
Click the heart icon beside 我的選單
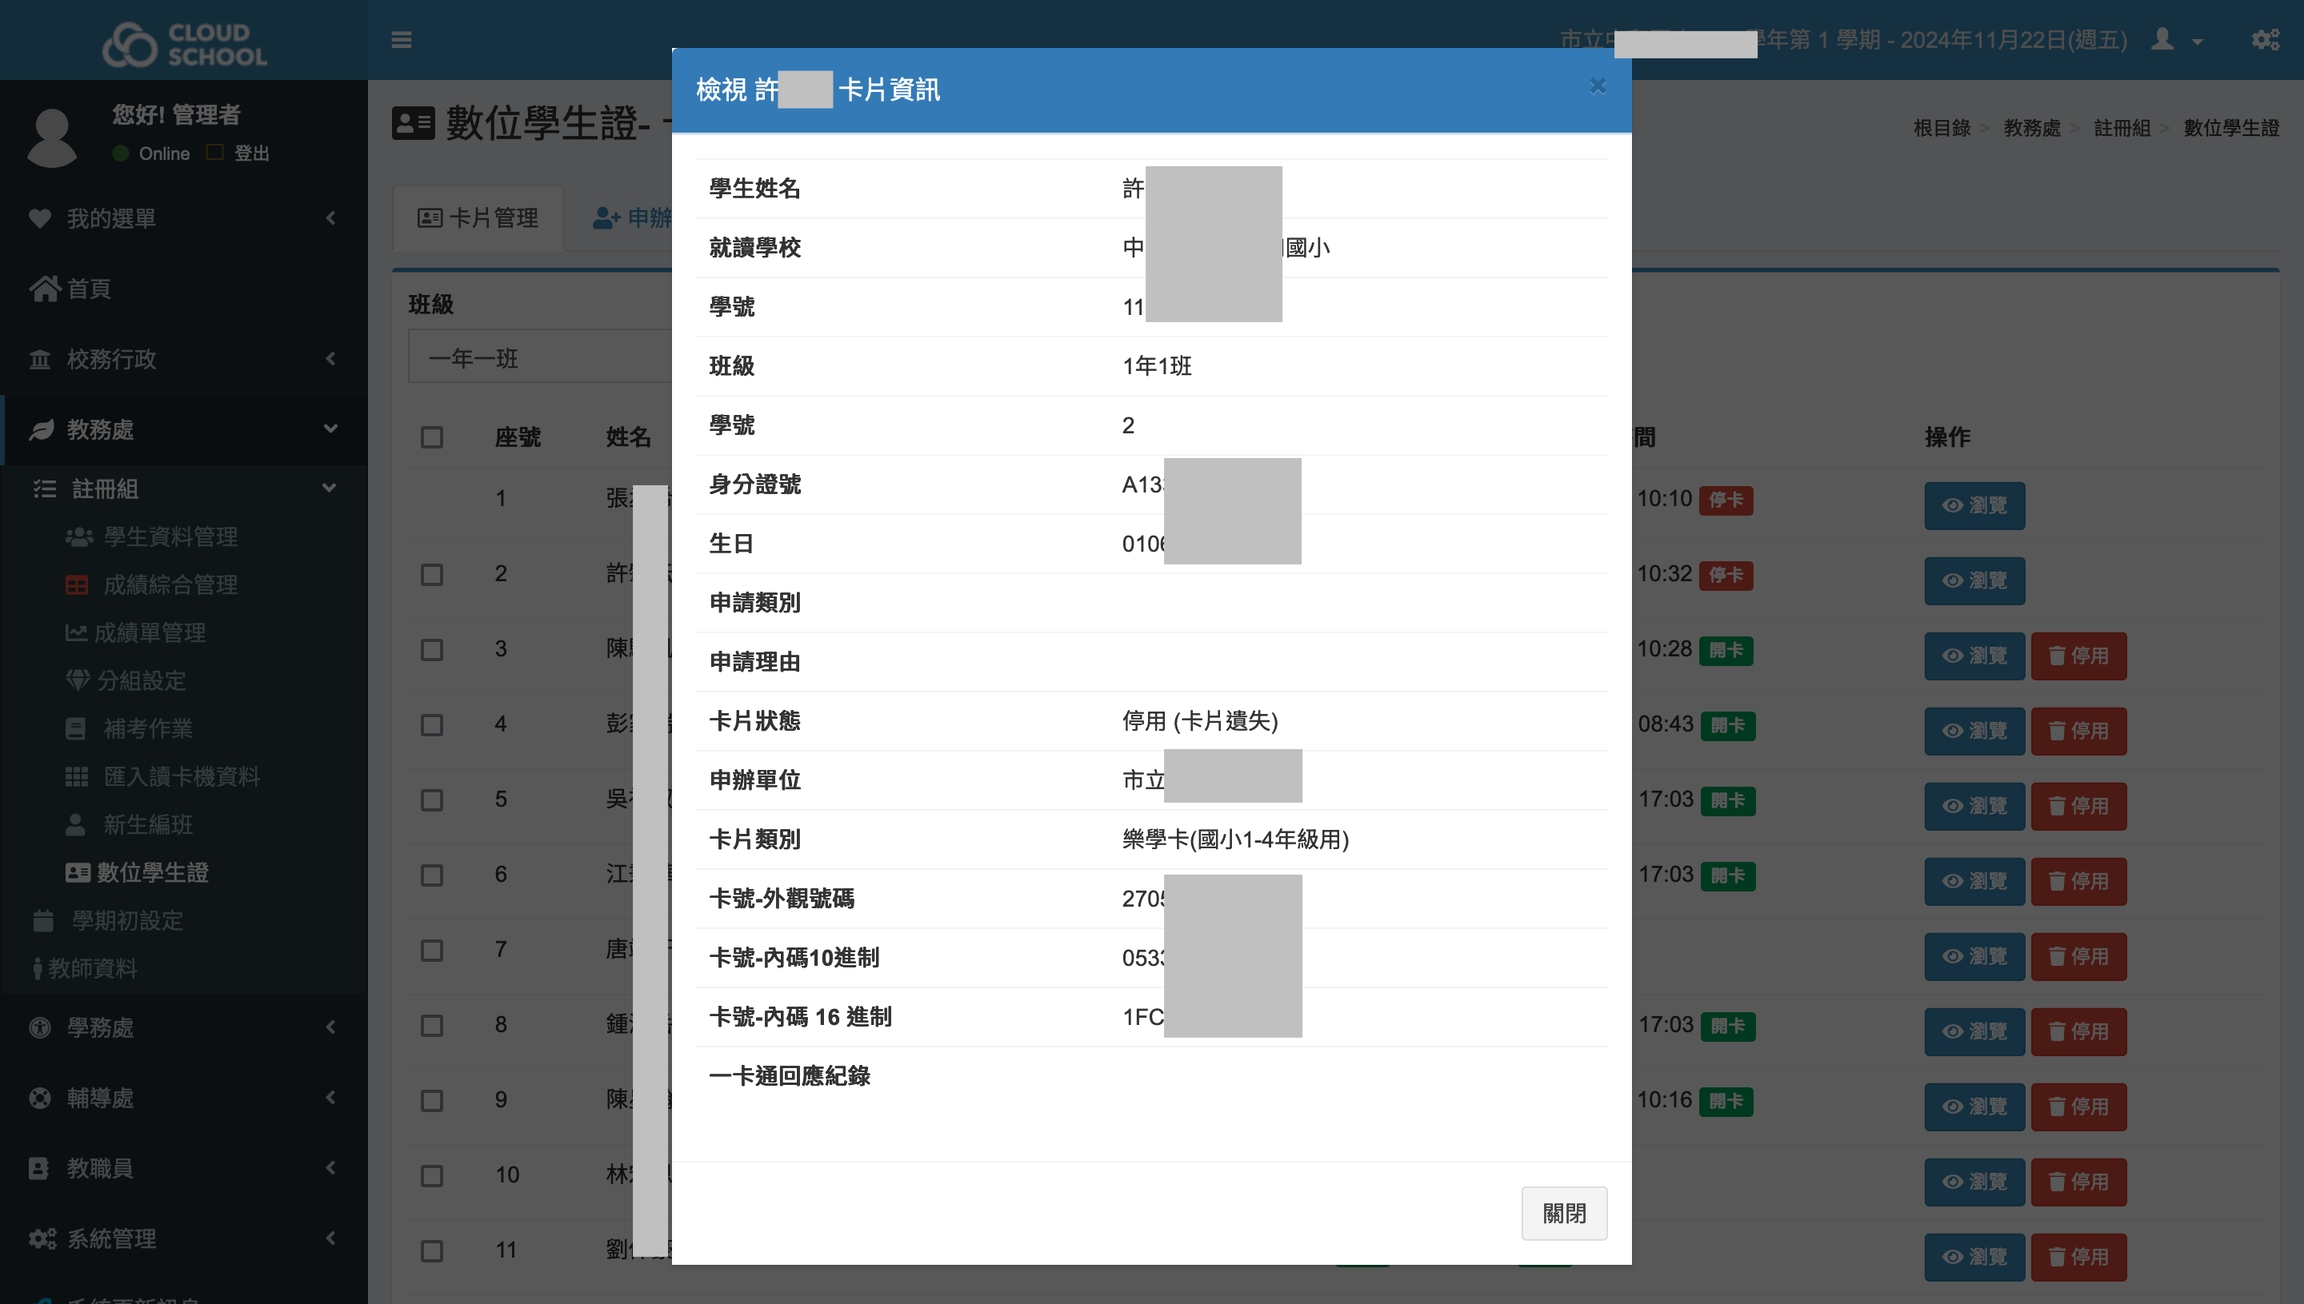coord(40,218)
